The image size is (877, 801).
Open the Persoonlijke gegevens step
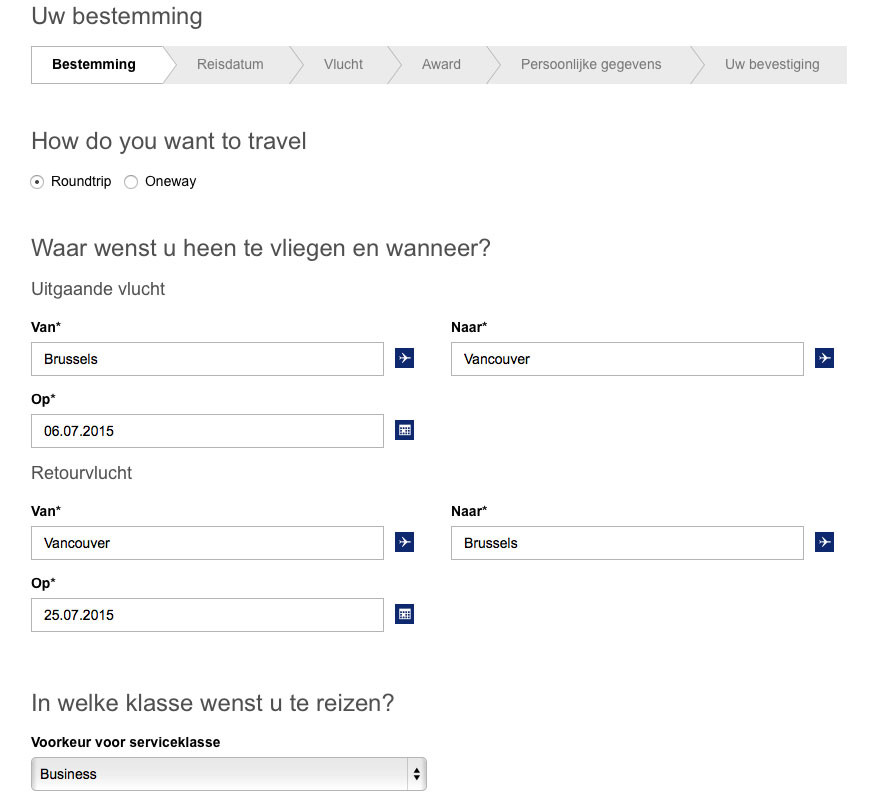tap(591, 65)
